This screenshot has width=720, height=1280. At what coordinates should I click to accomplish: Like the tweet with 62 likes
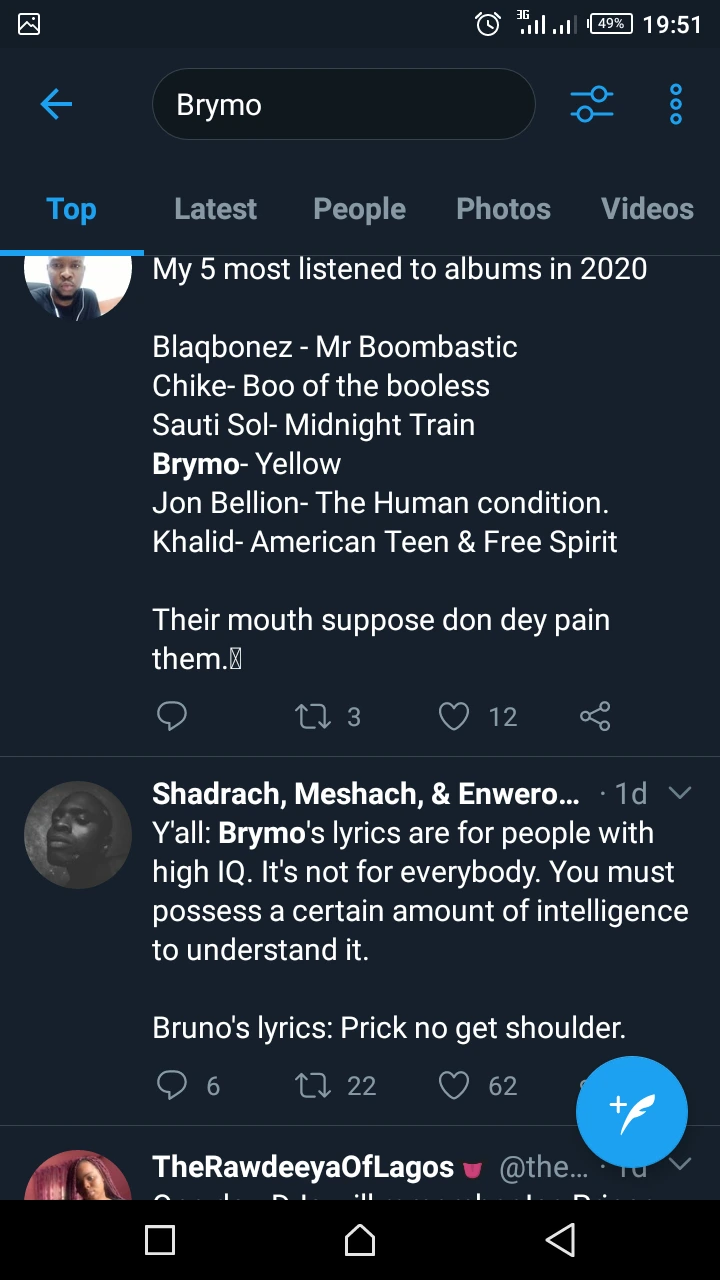click(454, 1085)
